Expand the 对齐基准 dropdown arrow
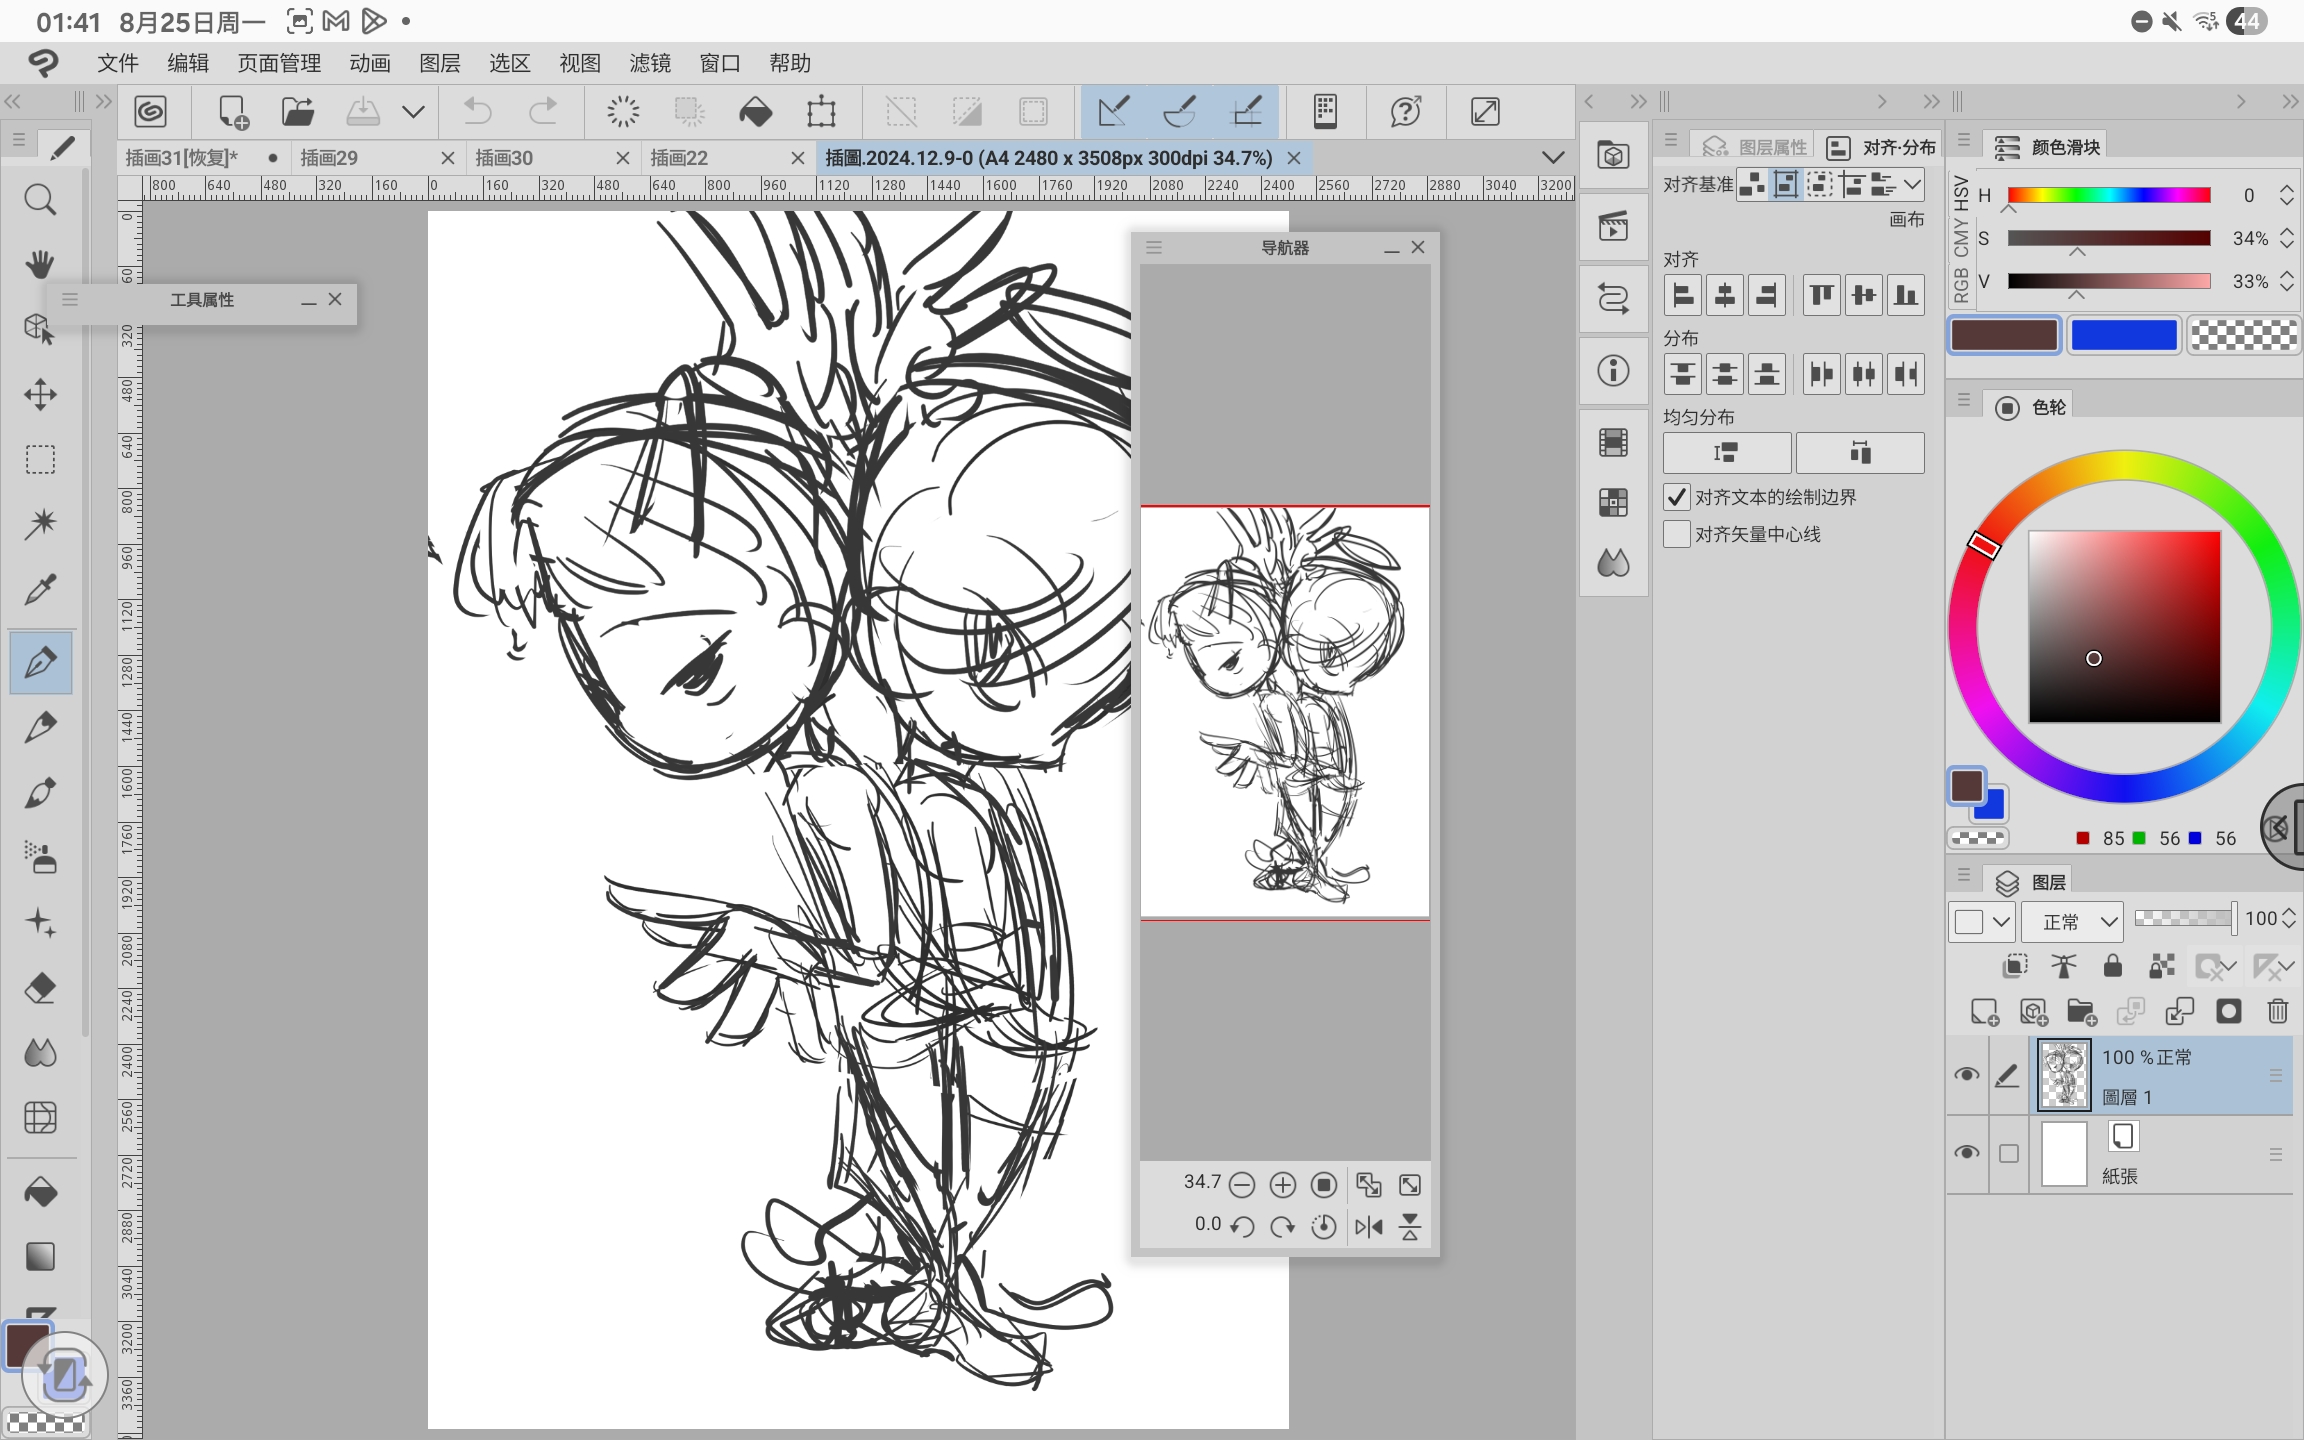The width and height of the screenshot is (2304, 1440). point(1911,184)
